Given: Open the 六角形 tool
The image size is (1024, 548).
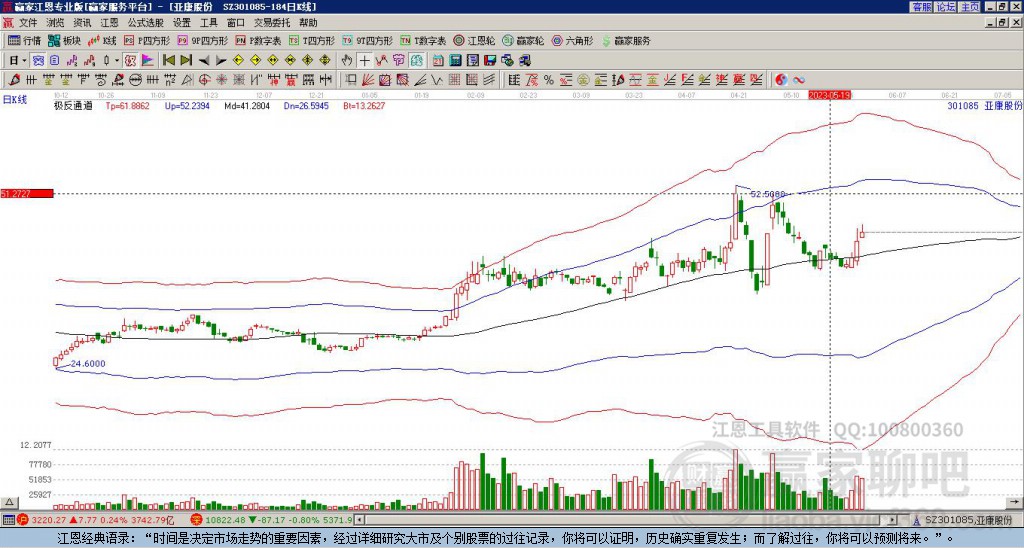Looking at the screenshot, I should tap(573, 40).
